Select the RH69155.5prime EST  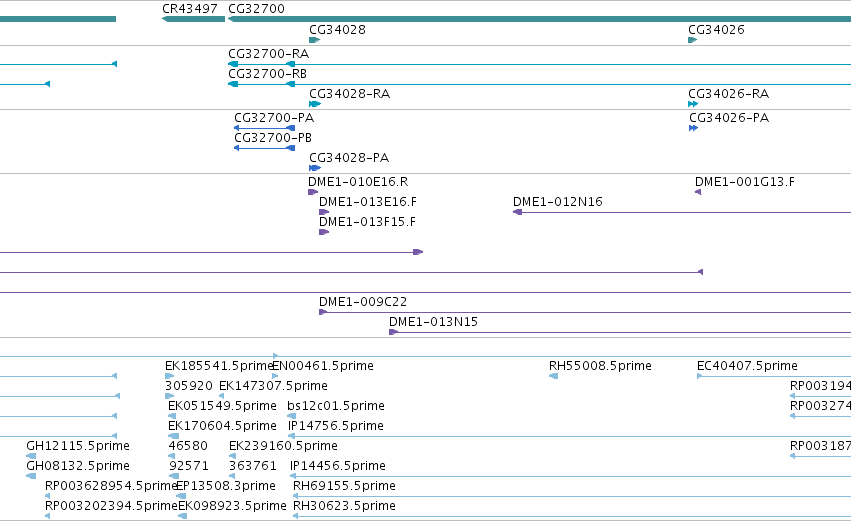point(572,496)
